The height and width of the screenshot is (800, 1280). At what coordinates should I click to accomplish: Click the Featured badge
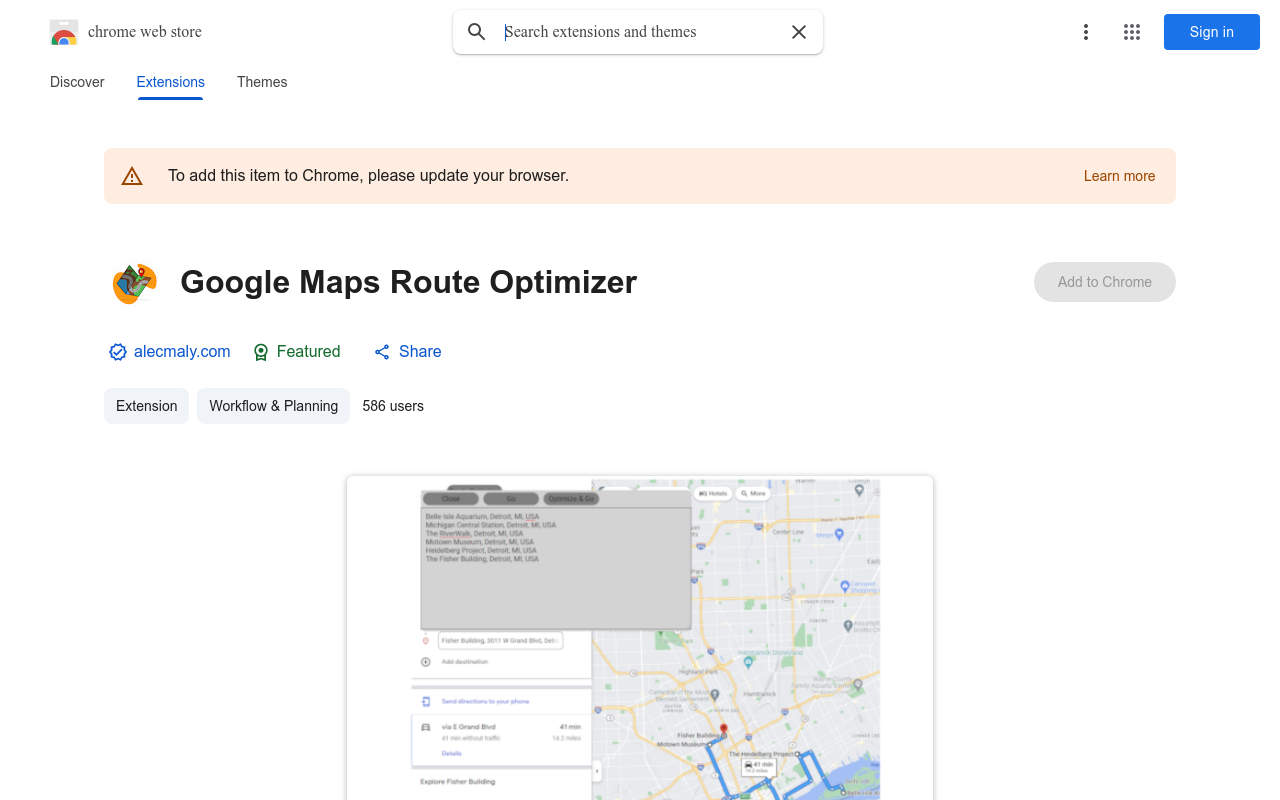[296, 352]
